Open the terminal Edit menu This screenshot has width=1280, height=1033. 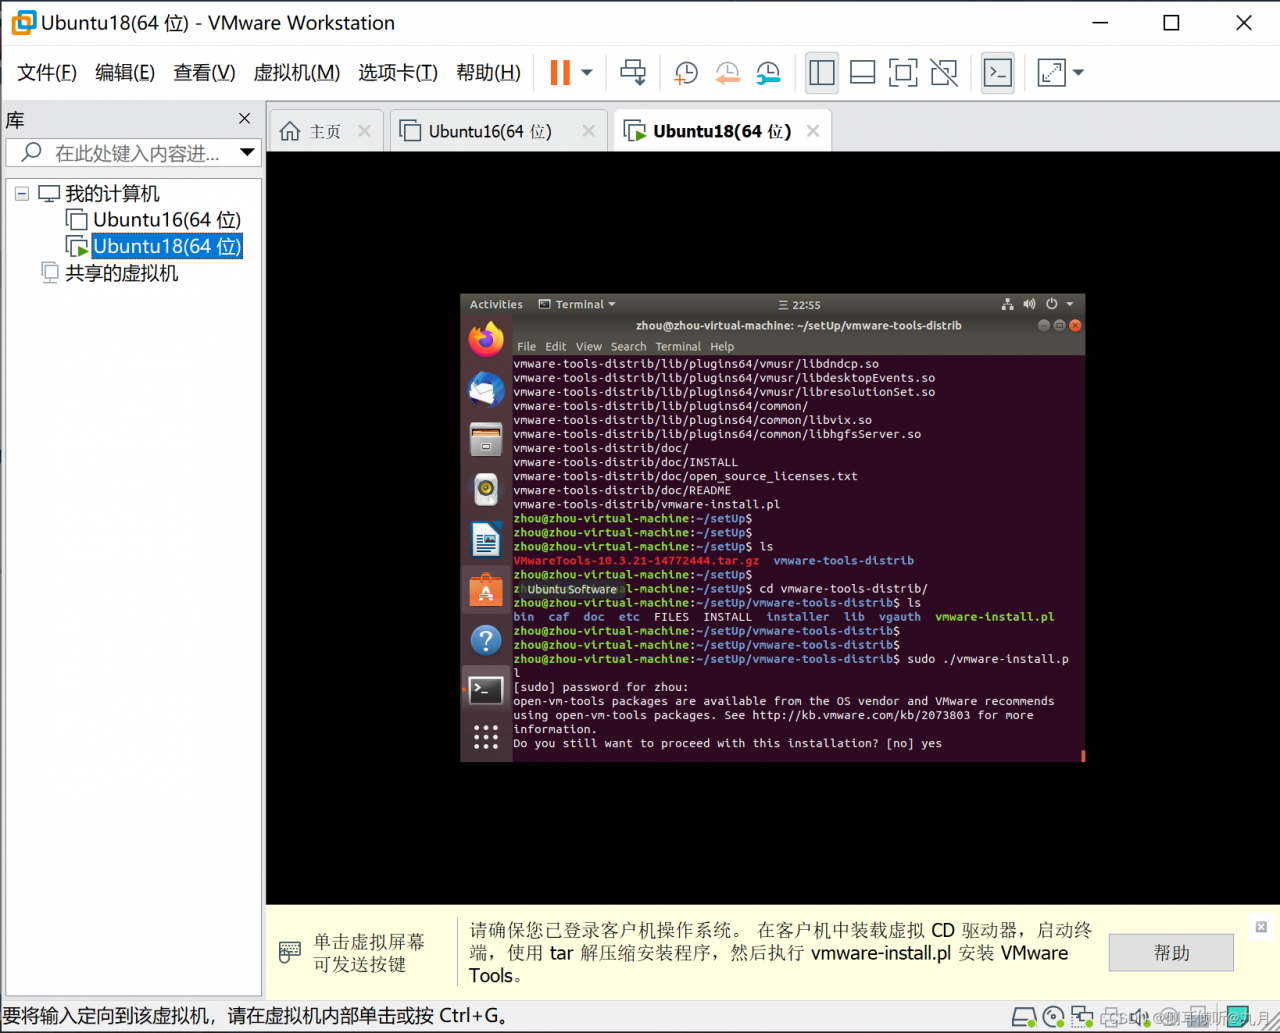[x=556, y=347]
